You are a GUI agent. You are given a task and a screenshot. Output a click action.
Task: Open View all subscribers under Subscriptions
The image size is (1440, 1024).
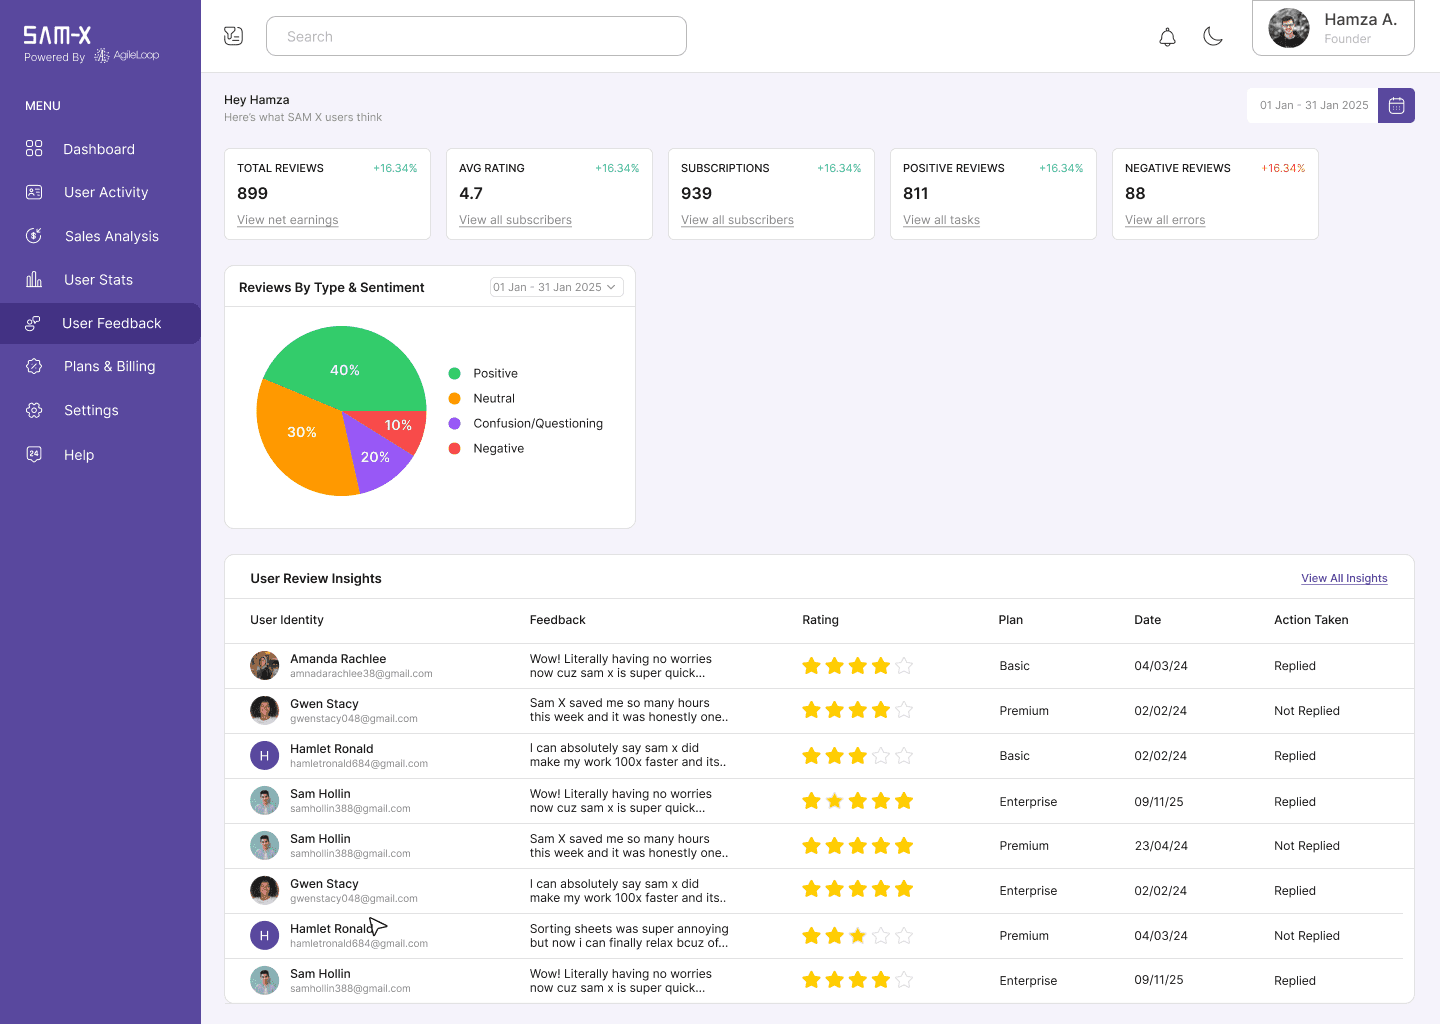point(738,220)
